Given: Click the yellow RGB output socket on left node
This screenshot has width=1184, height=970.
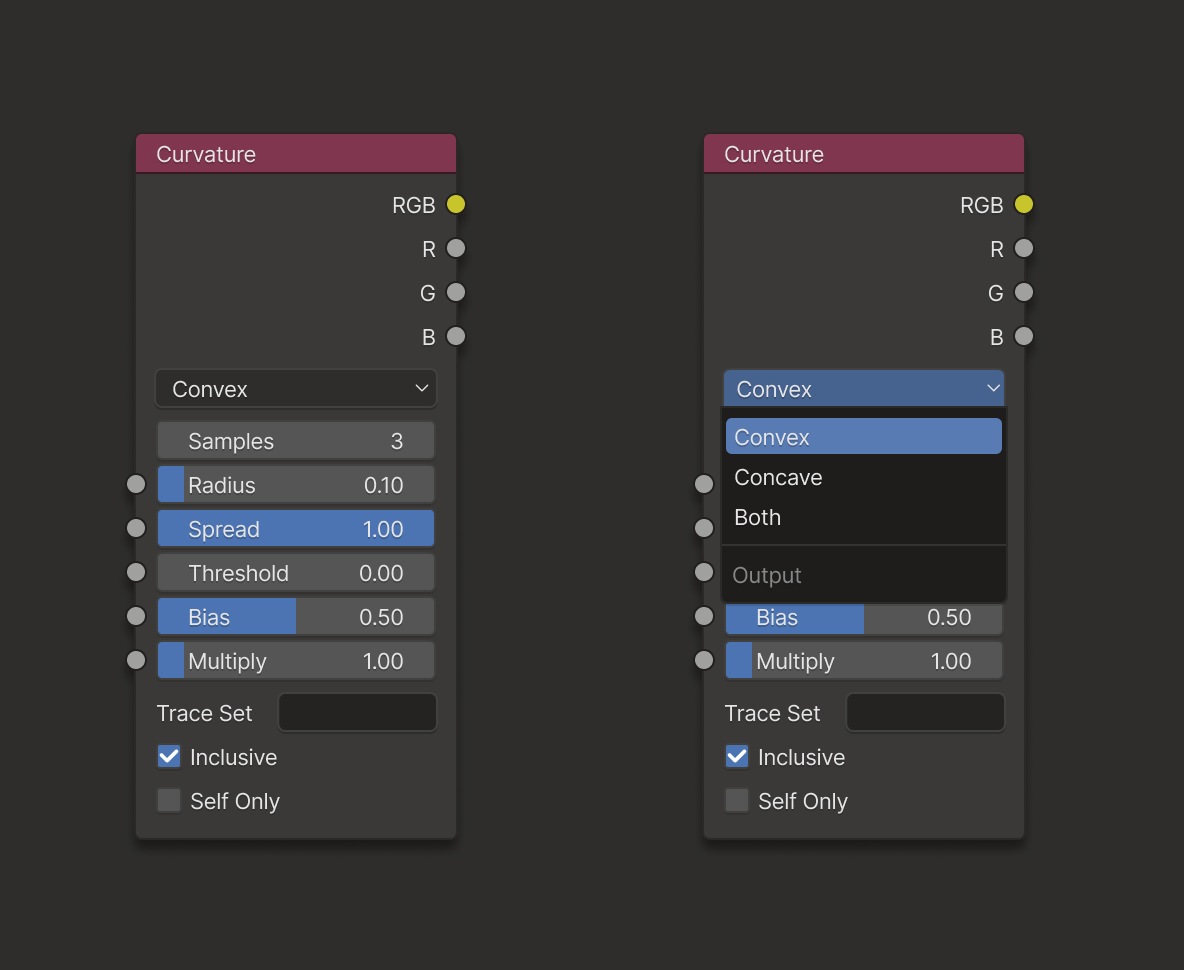Looking at the screenshot, I should (455, 204).
